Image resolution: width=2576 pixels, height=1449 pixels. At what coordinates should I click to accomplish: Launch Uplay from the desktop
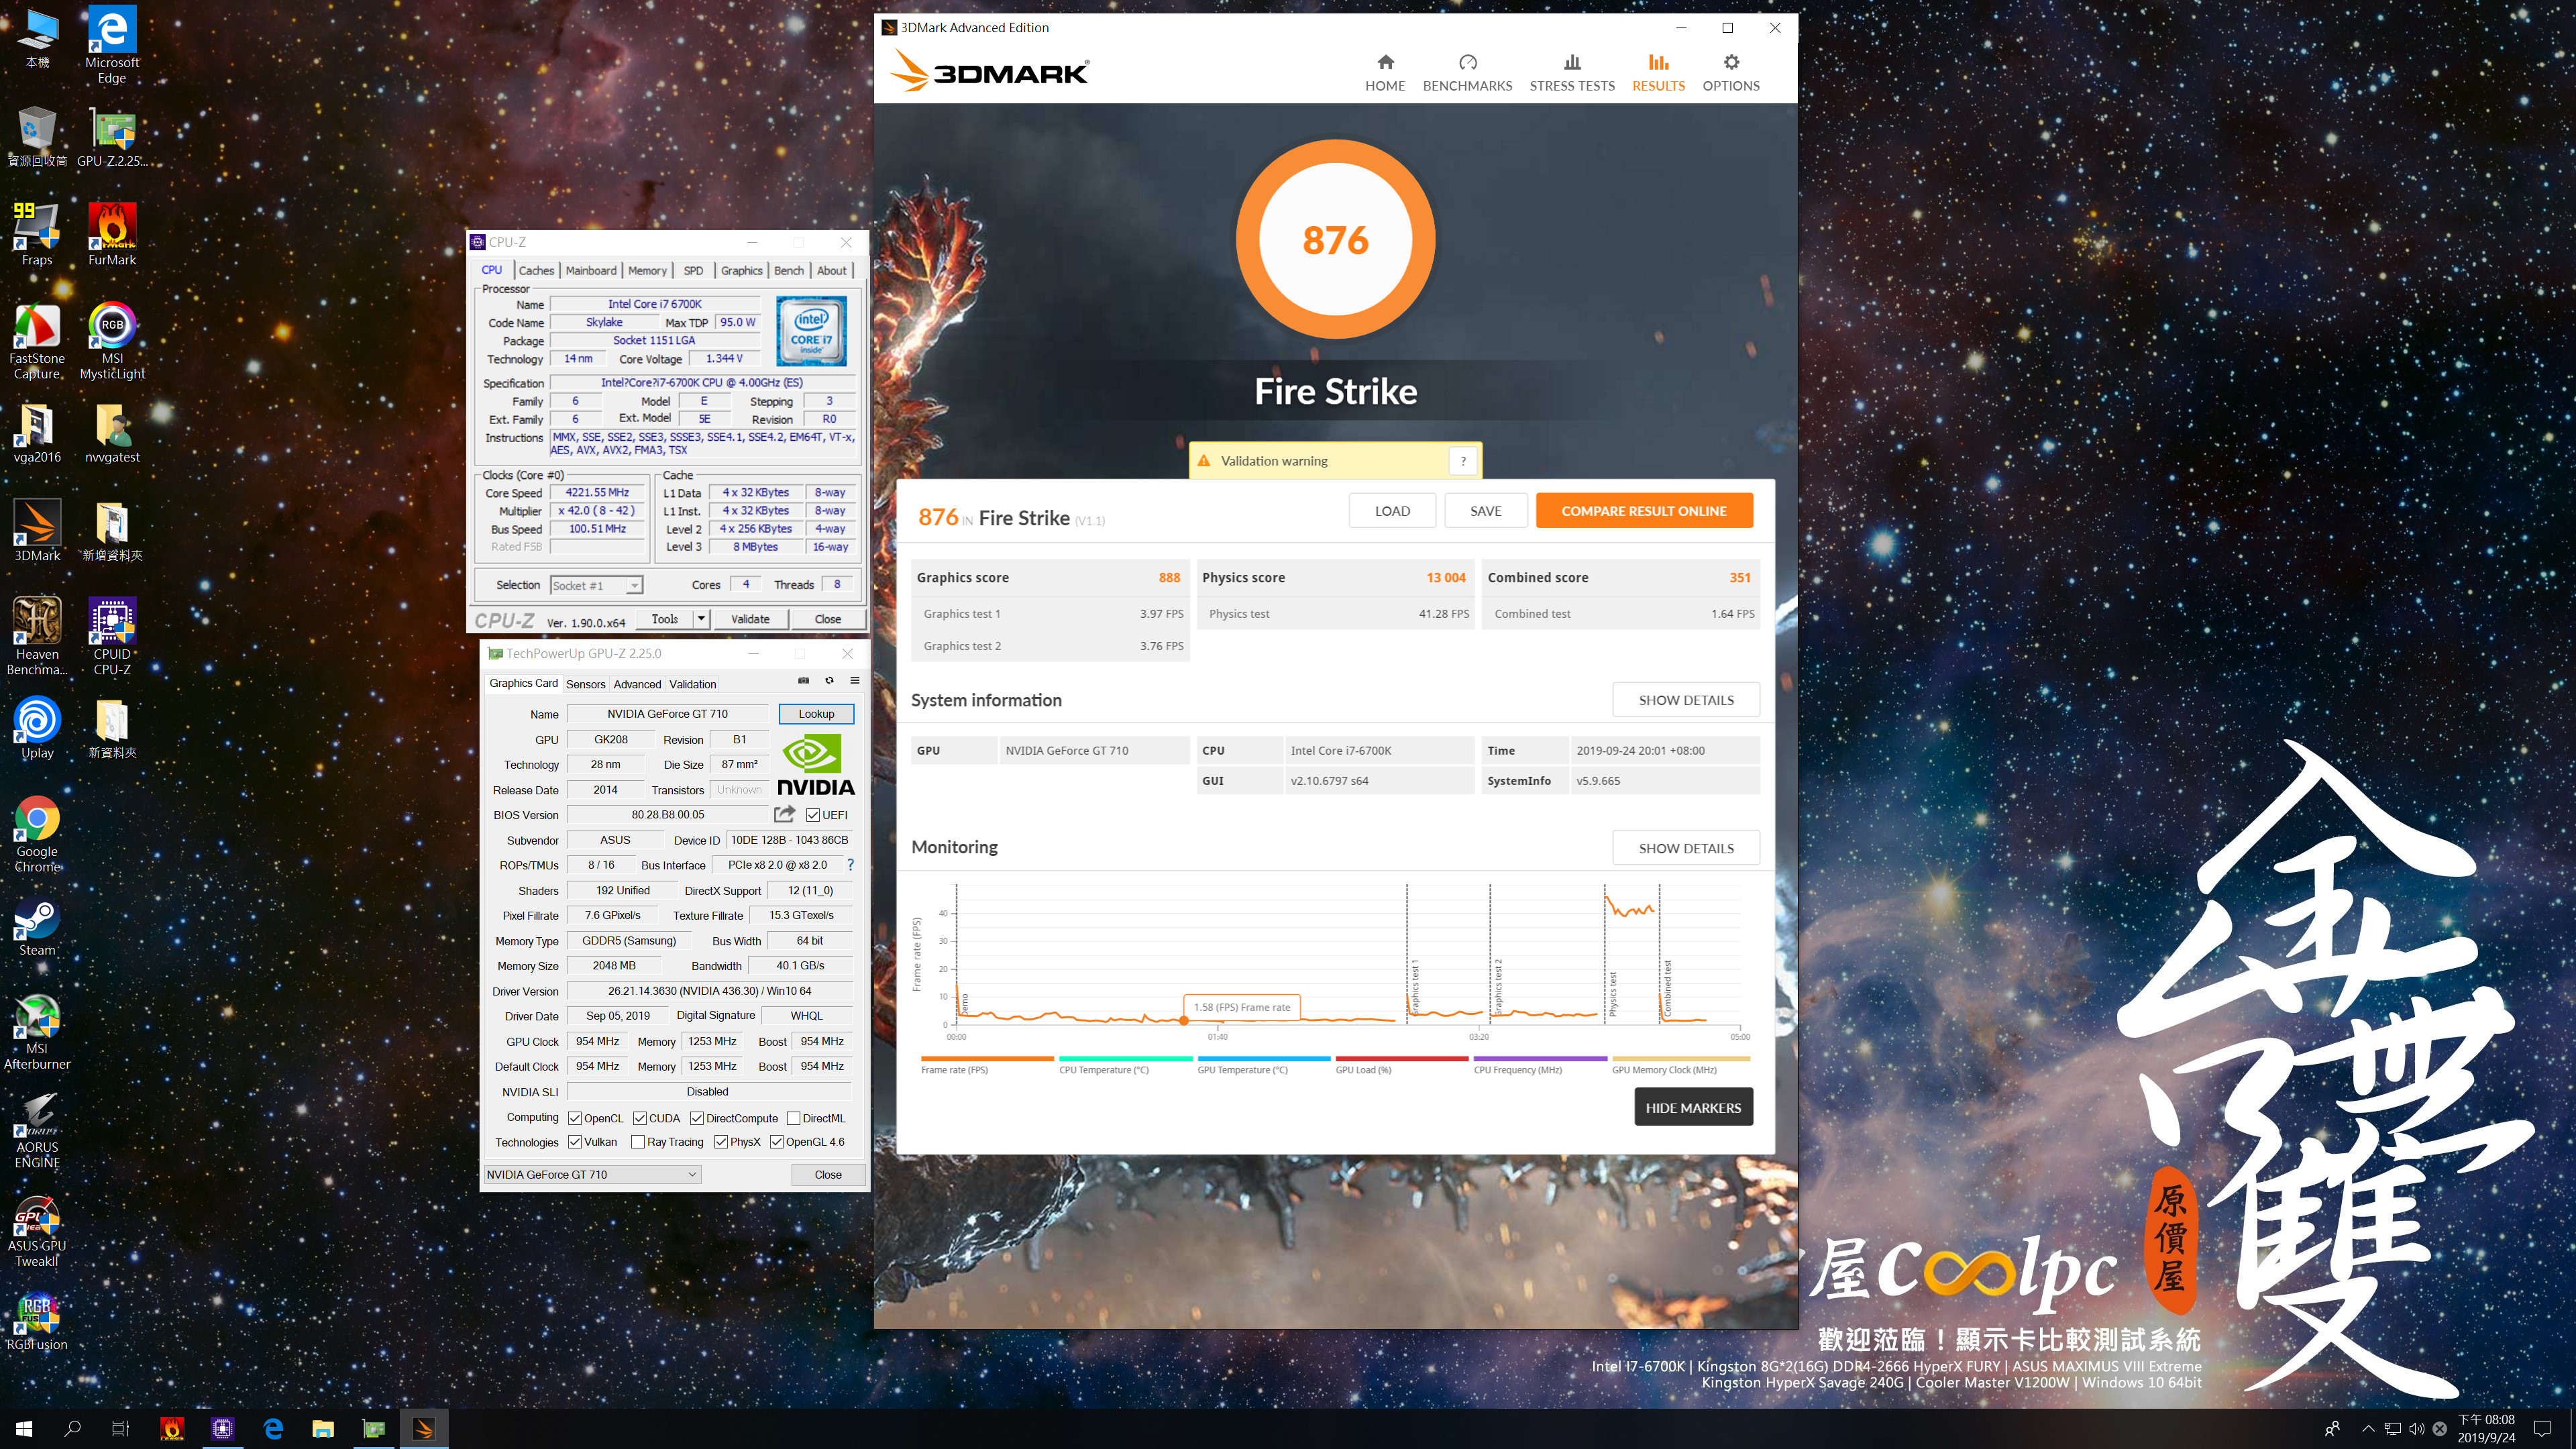37,729
